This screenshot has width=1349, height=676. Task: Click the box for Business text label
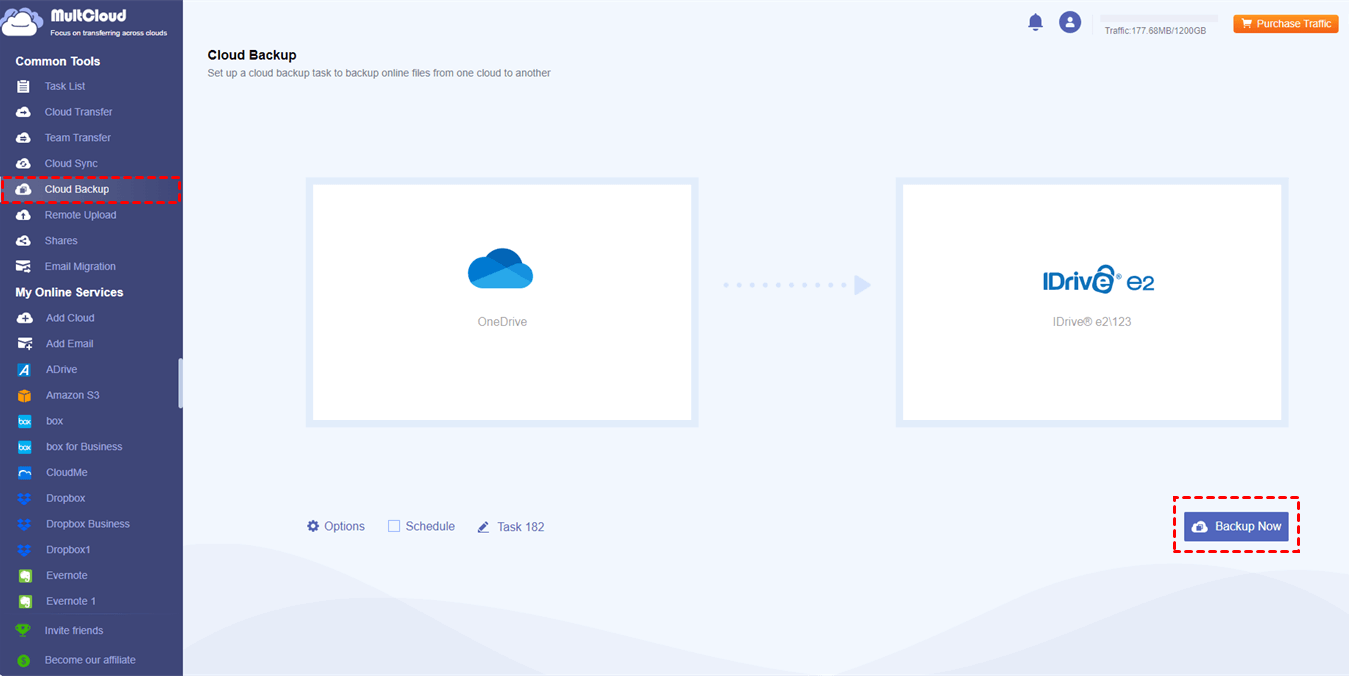pyautogui.click(x=84, y=447)
